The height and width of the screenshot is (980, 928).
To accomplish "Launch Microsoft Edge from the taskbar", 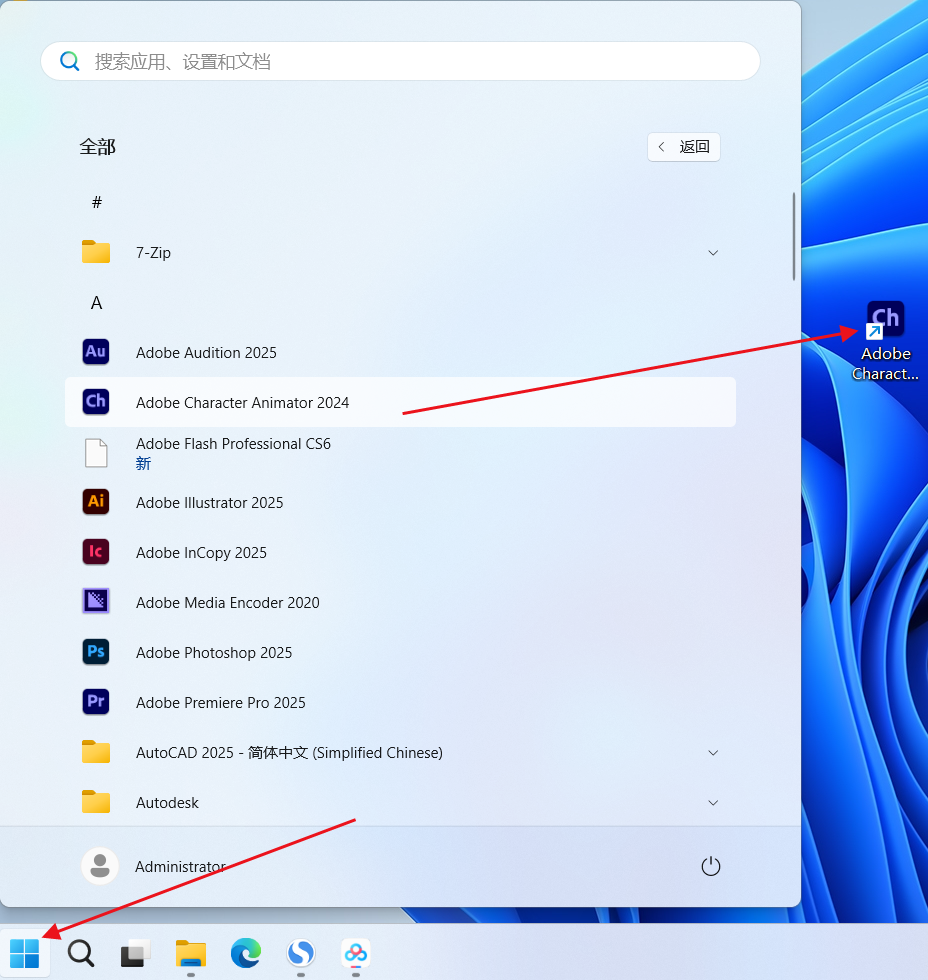I will [x=246, y=953].
